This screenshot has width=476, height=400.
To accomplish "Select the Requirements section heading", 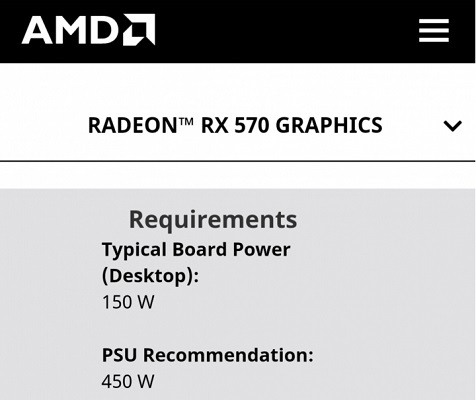I will pyautogui.click(x=213, y=219).
